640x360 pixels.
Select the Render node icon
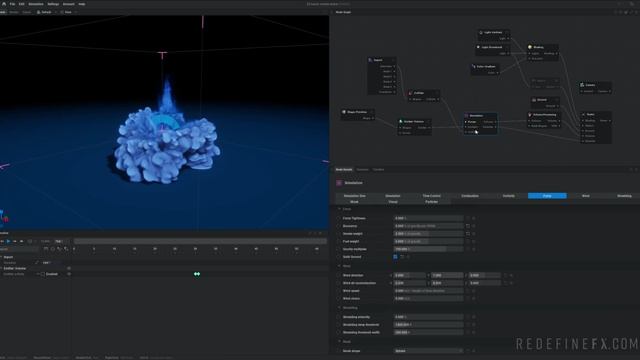tap(583, 115)
